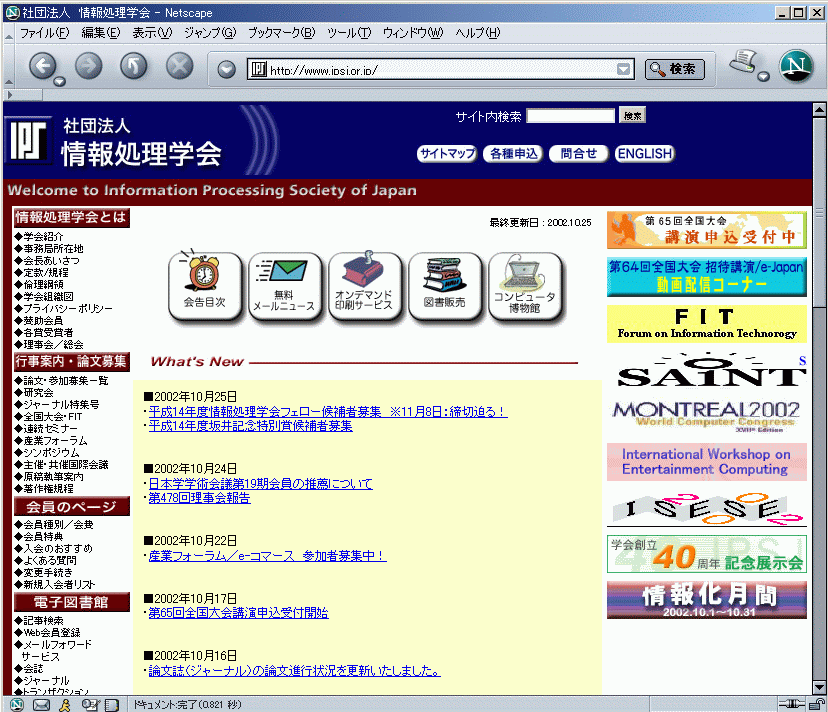Click the vertical scrollbar down arrow

[819, 687]
